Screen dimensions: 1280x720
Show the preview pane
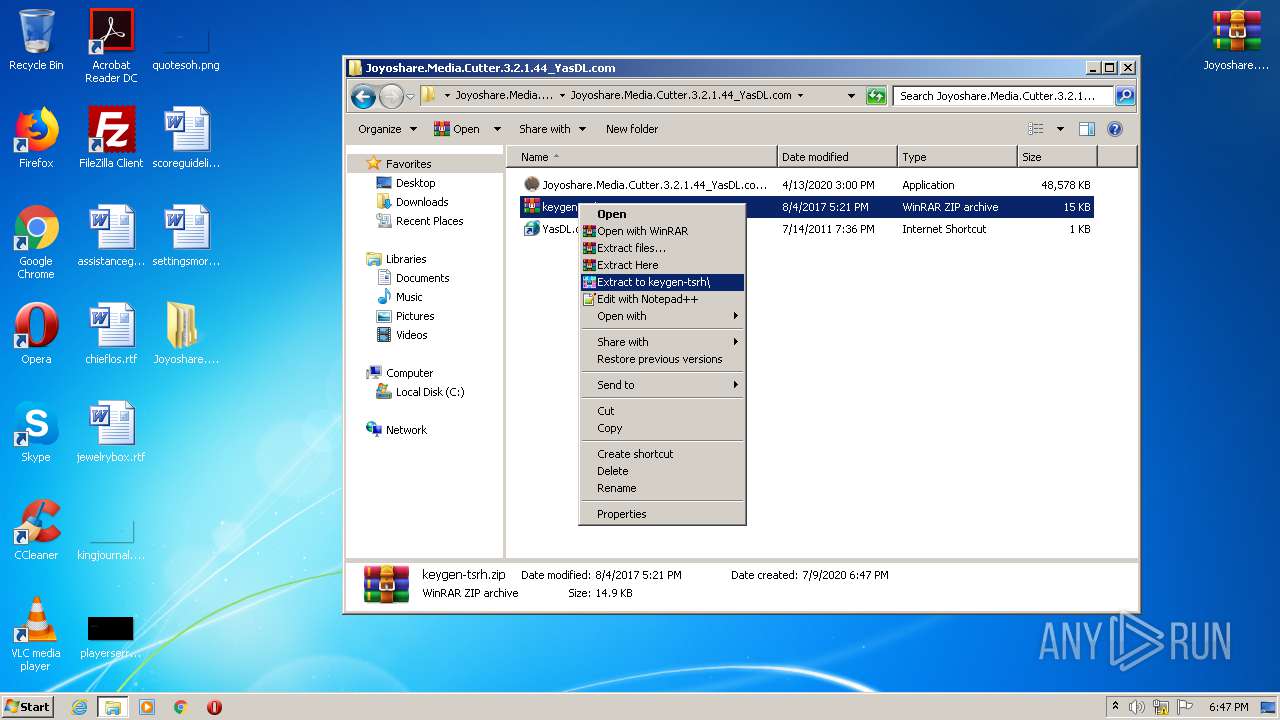tap(1087, 129)
